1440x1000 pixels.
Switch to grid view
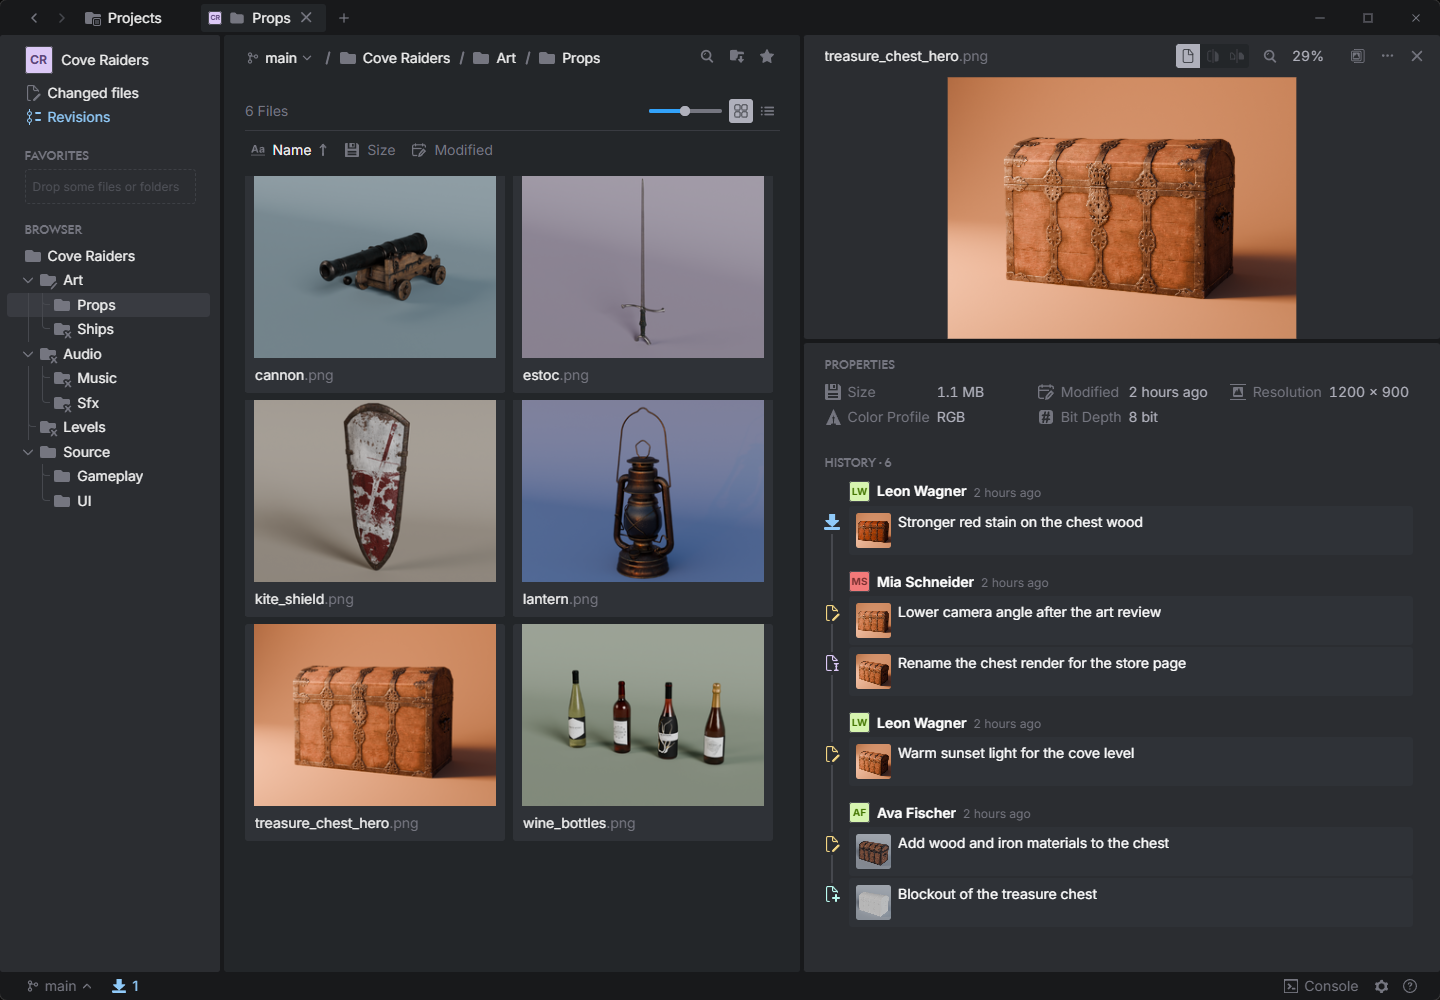click(741, 111)
